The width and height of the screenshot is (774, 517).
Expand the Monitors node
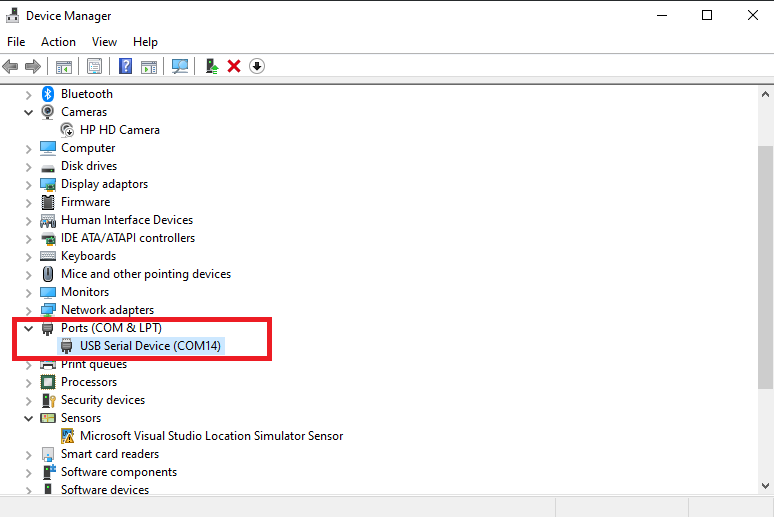point(29,292)
